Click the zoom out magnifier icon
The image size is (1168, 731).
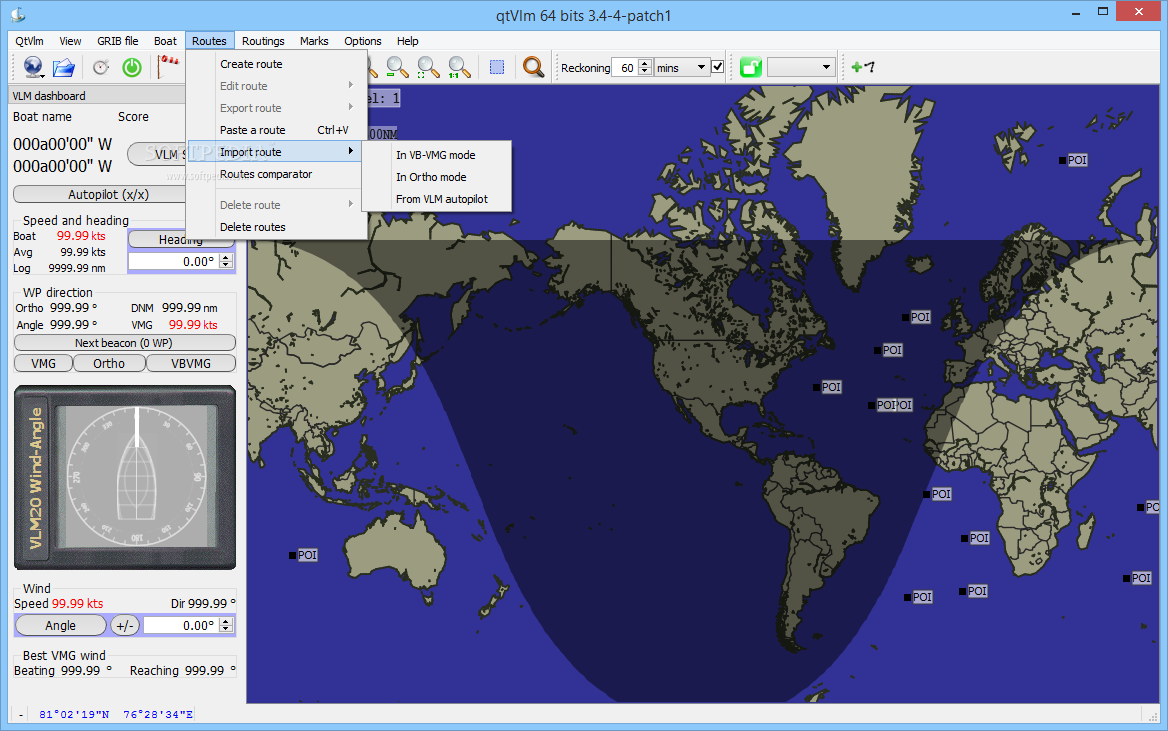pyautogui.click(x=398, y=67)
